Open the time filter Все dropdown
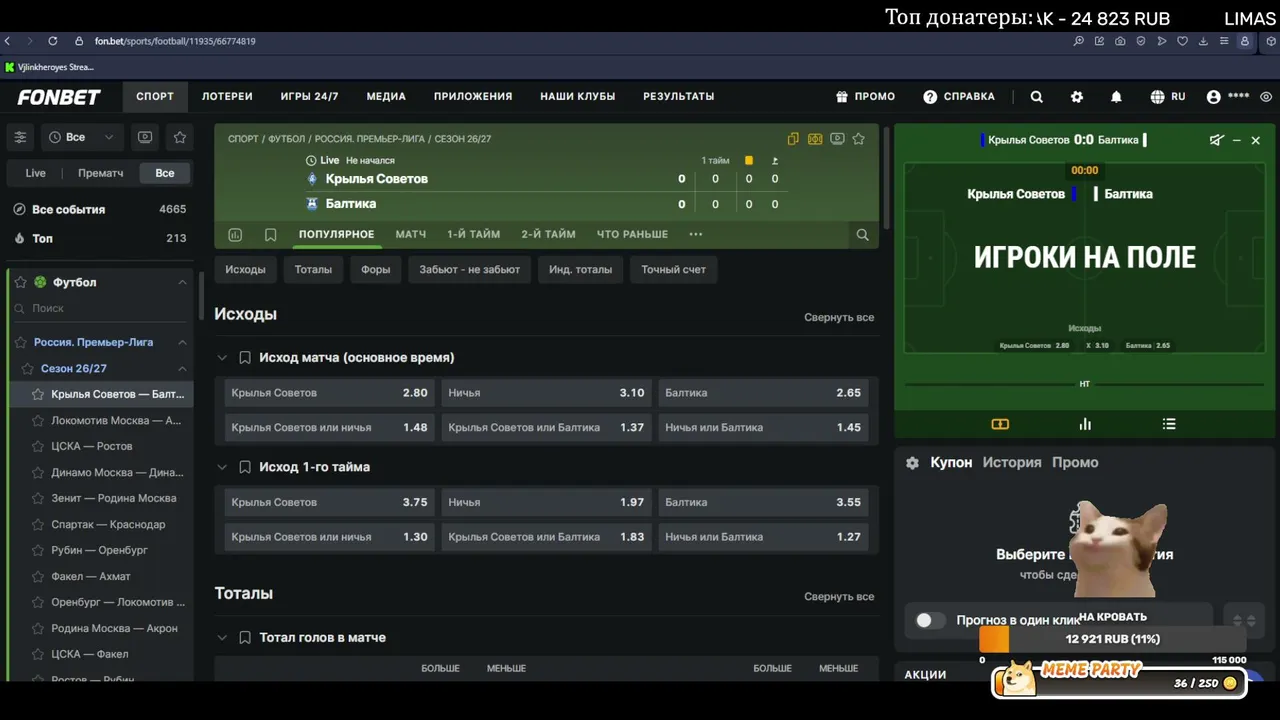 click(x=81, y=137)
